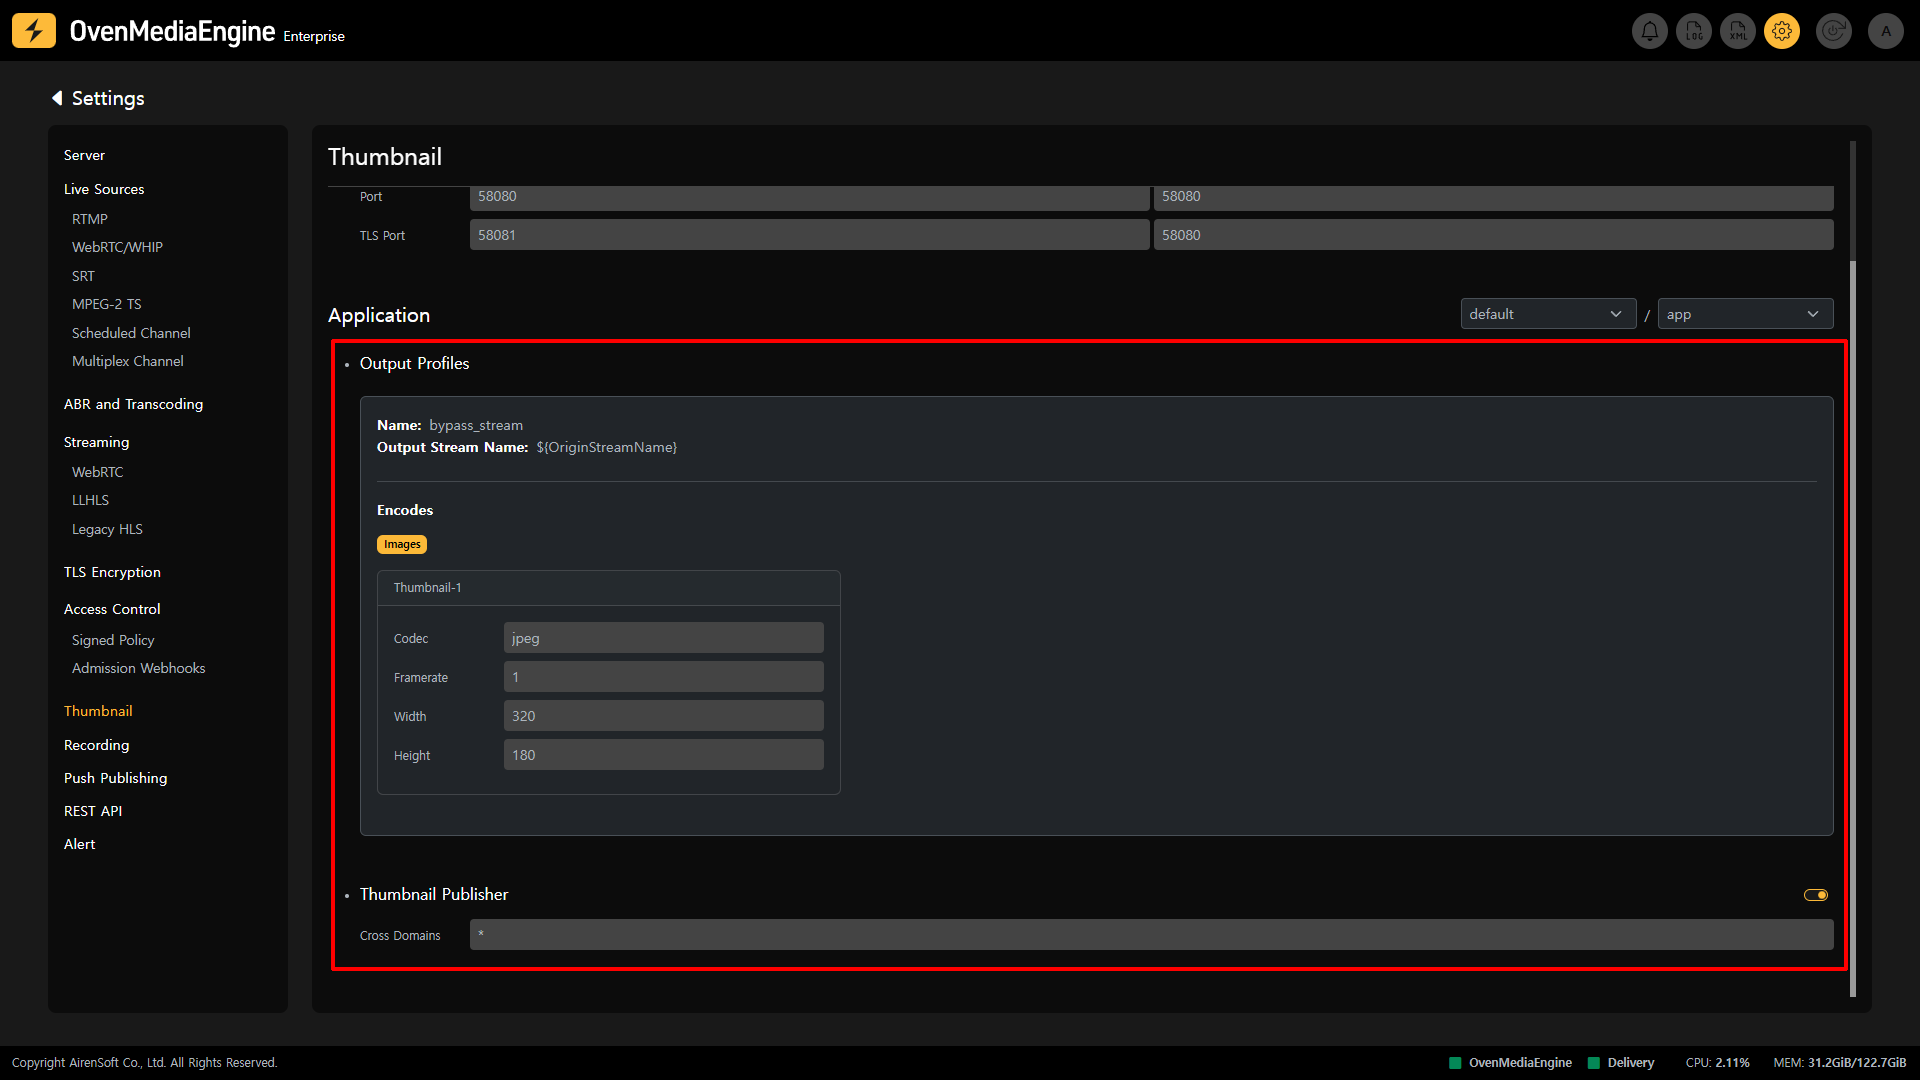Click the restart power icon

[1834, 31]
